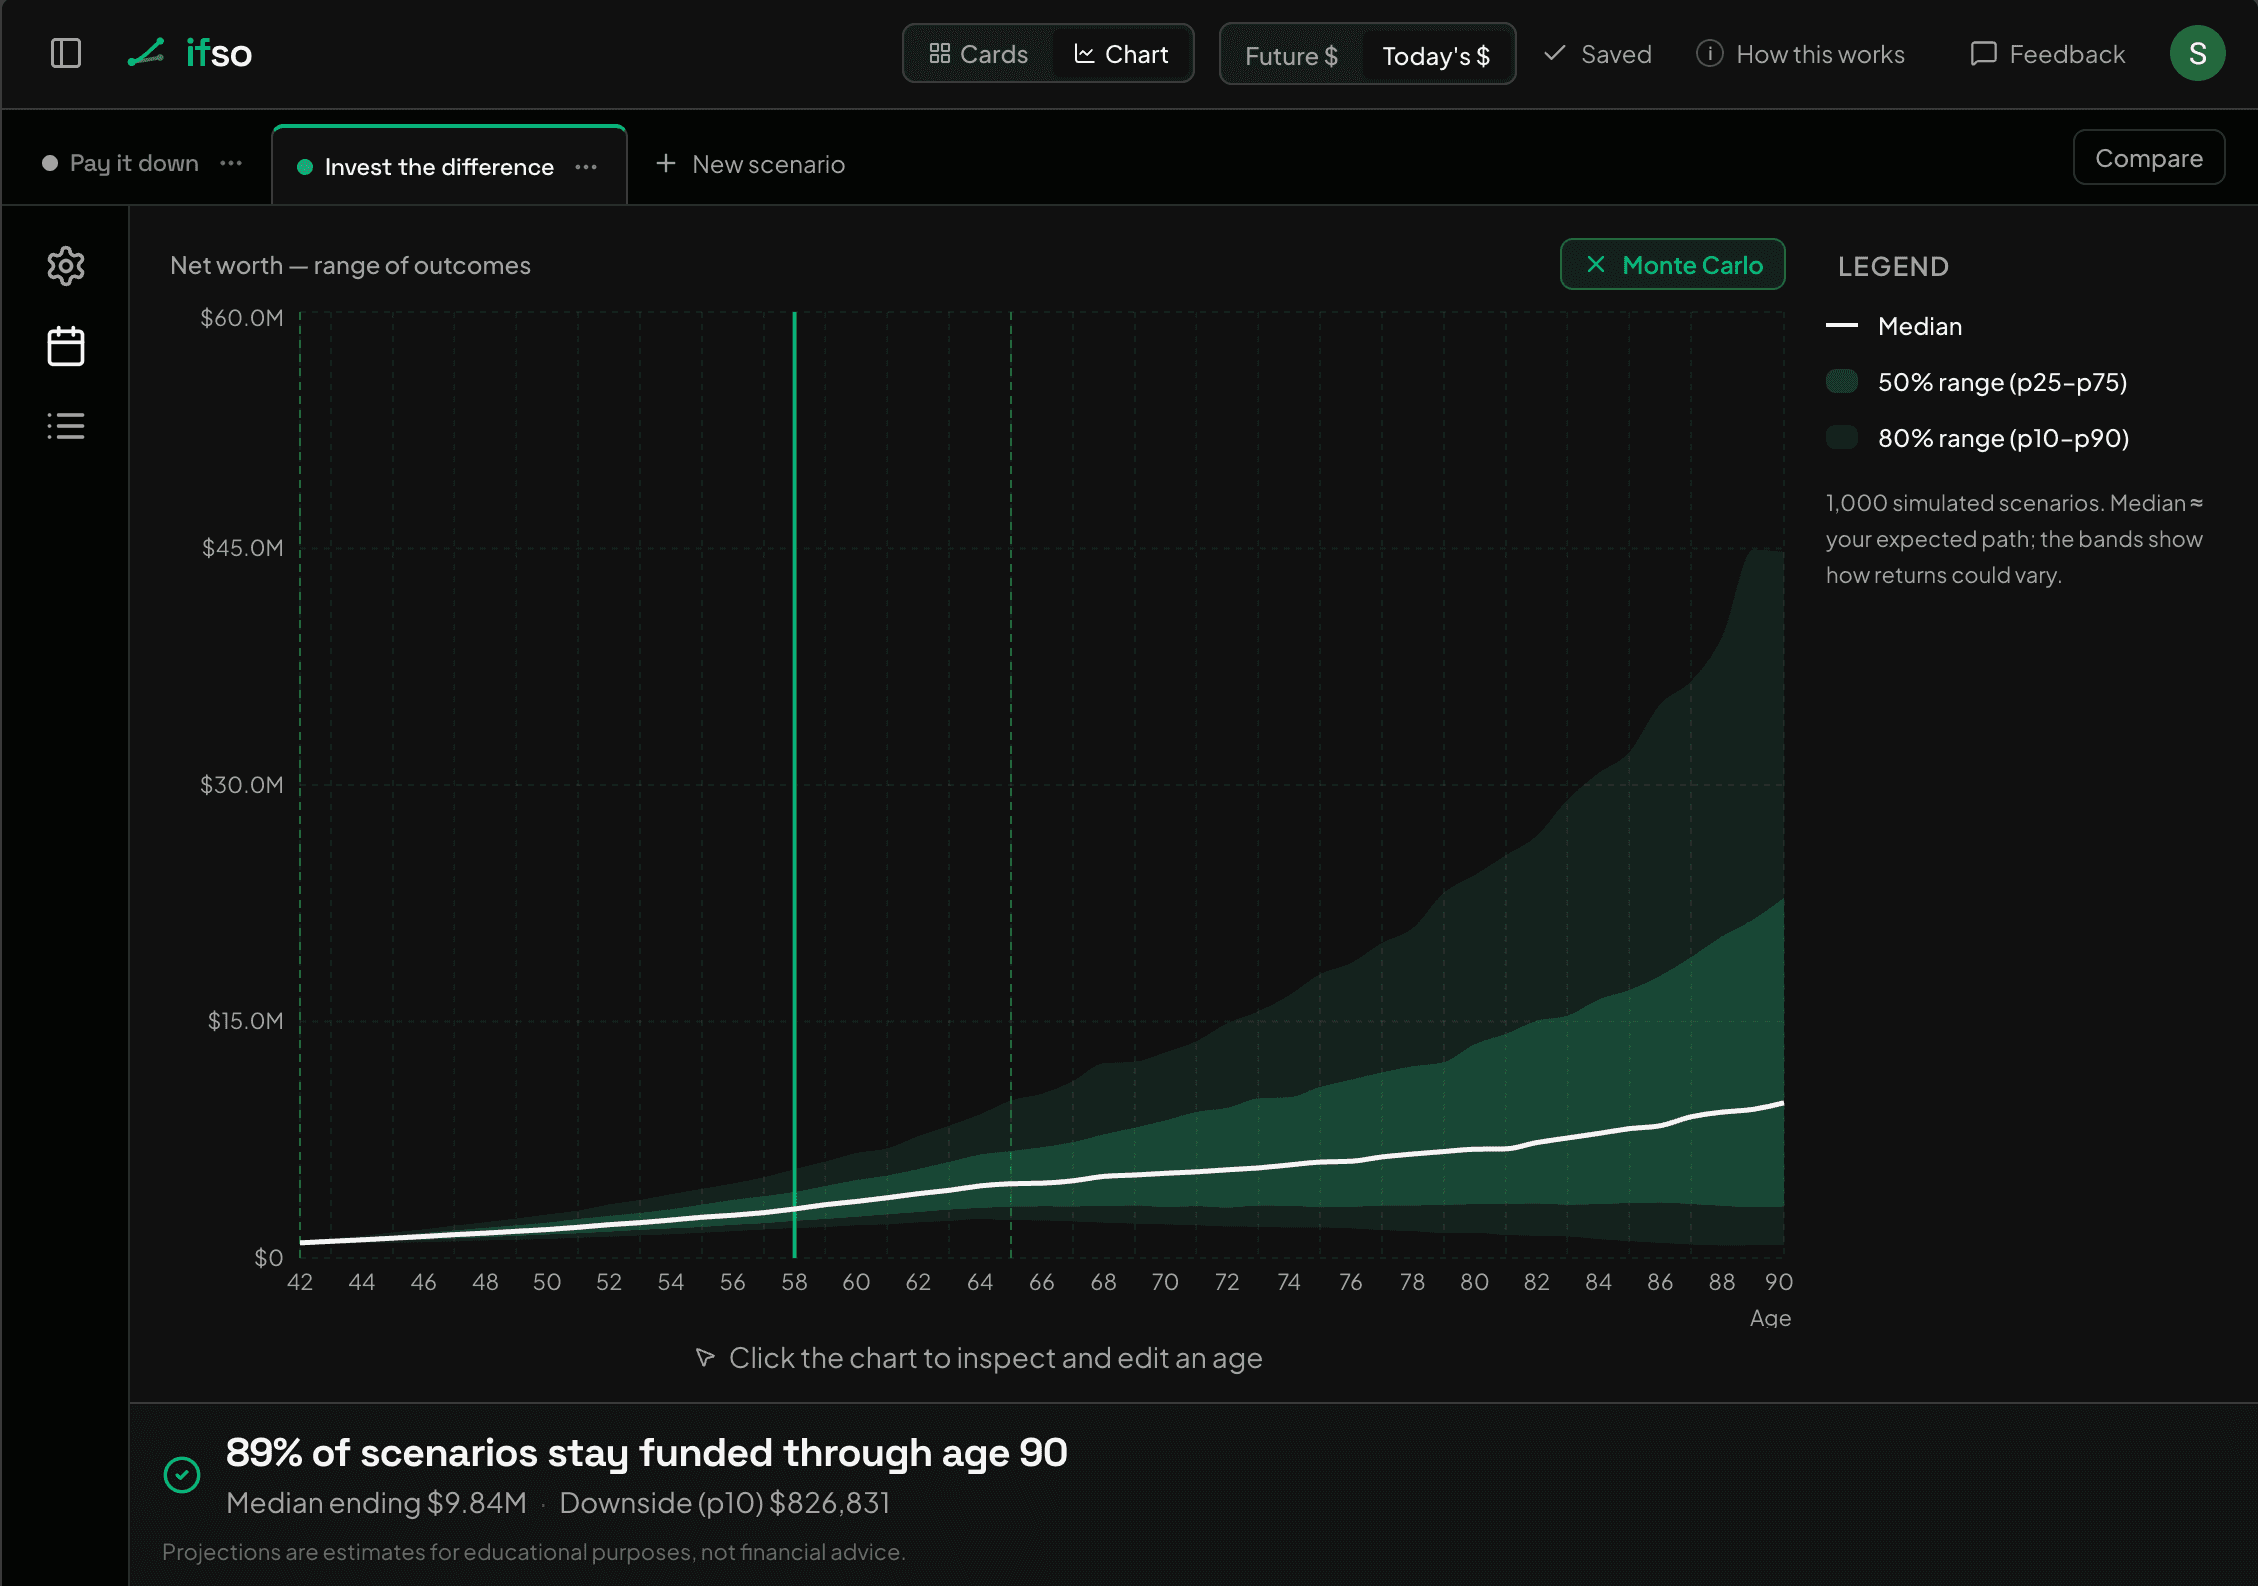Viewport: 2258px width, 1586px height.
Task: Switch to Chart view
Action: (1121, 54)
